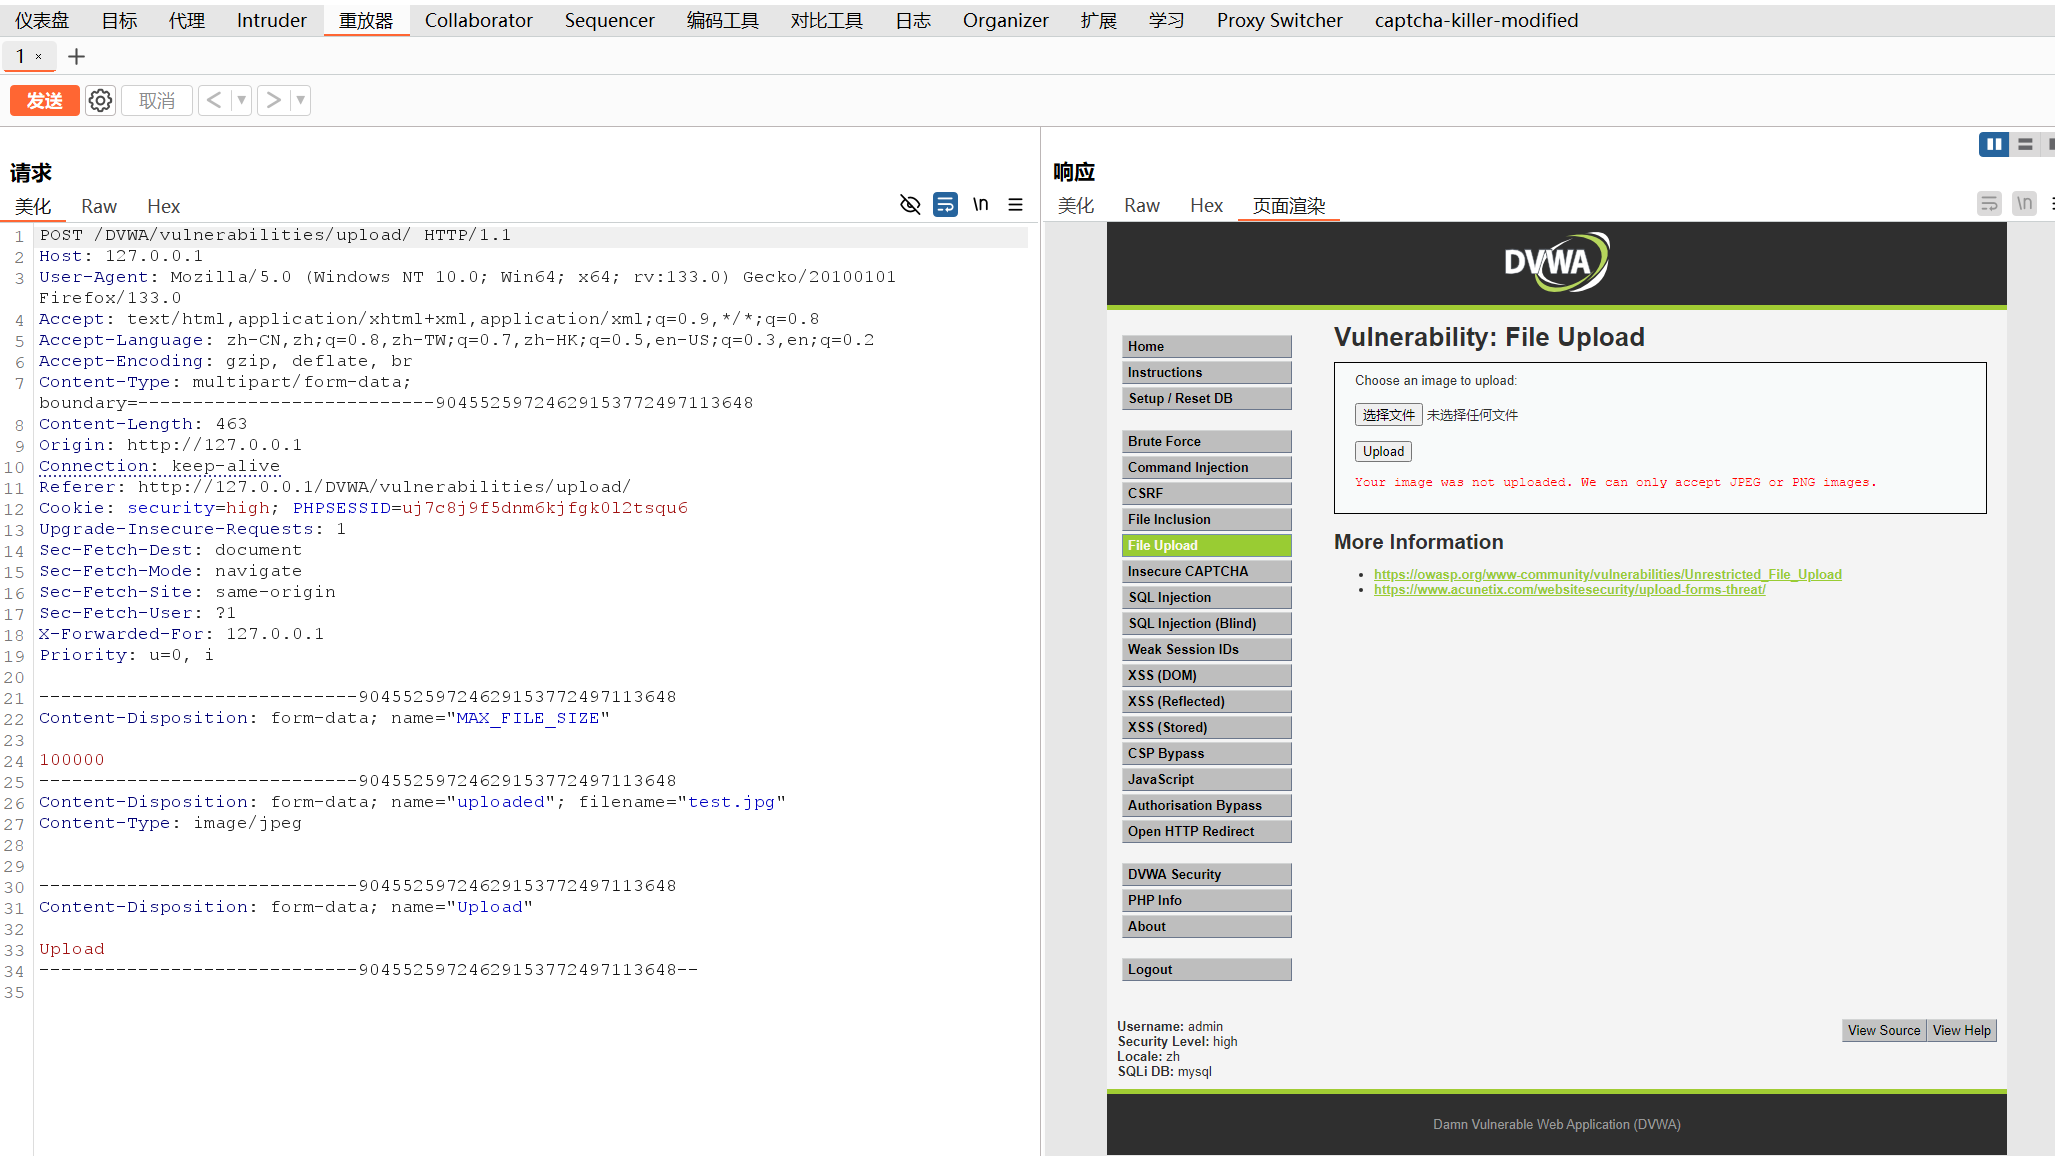Click View Source button in DVWA page
Viewport: 2055px width, 1156px height.
pos(1883,1030)
